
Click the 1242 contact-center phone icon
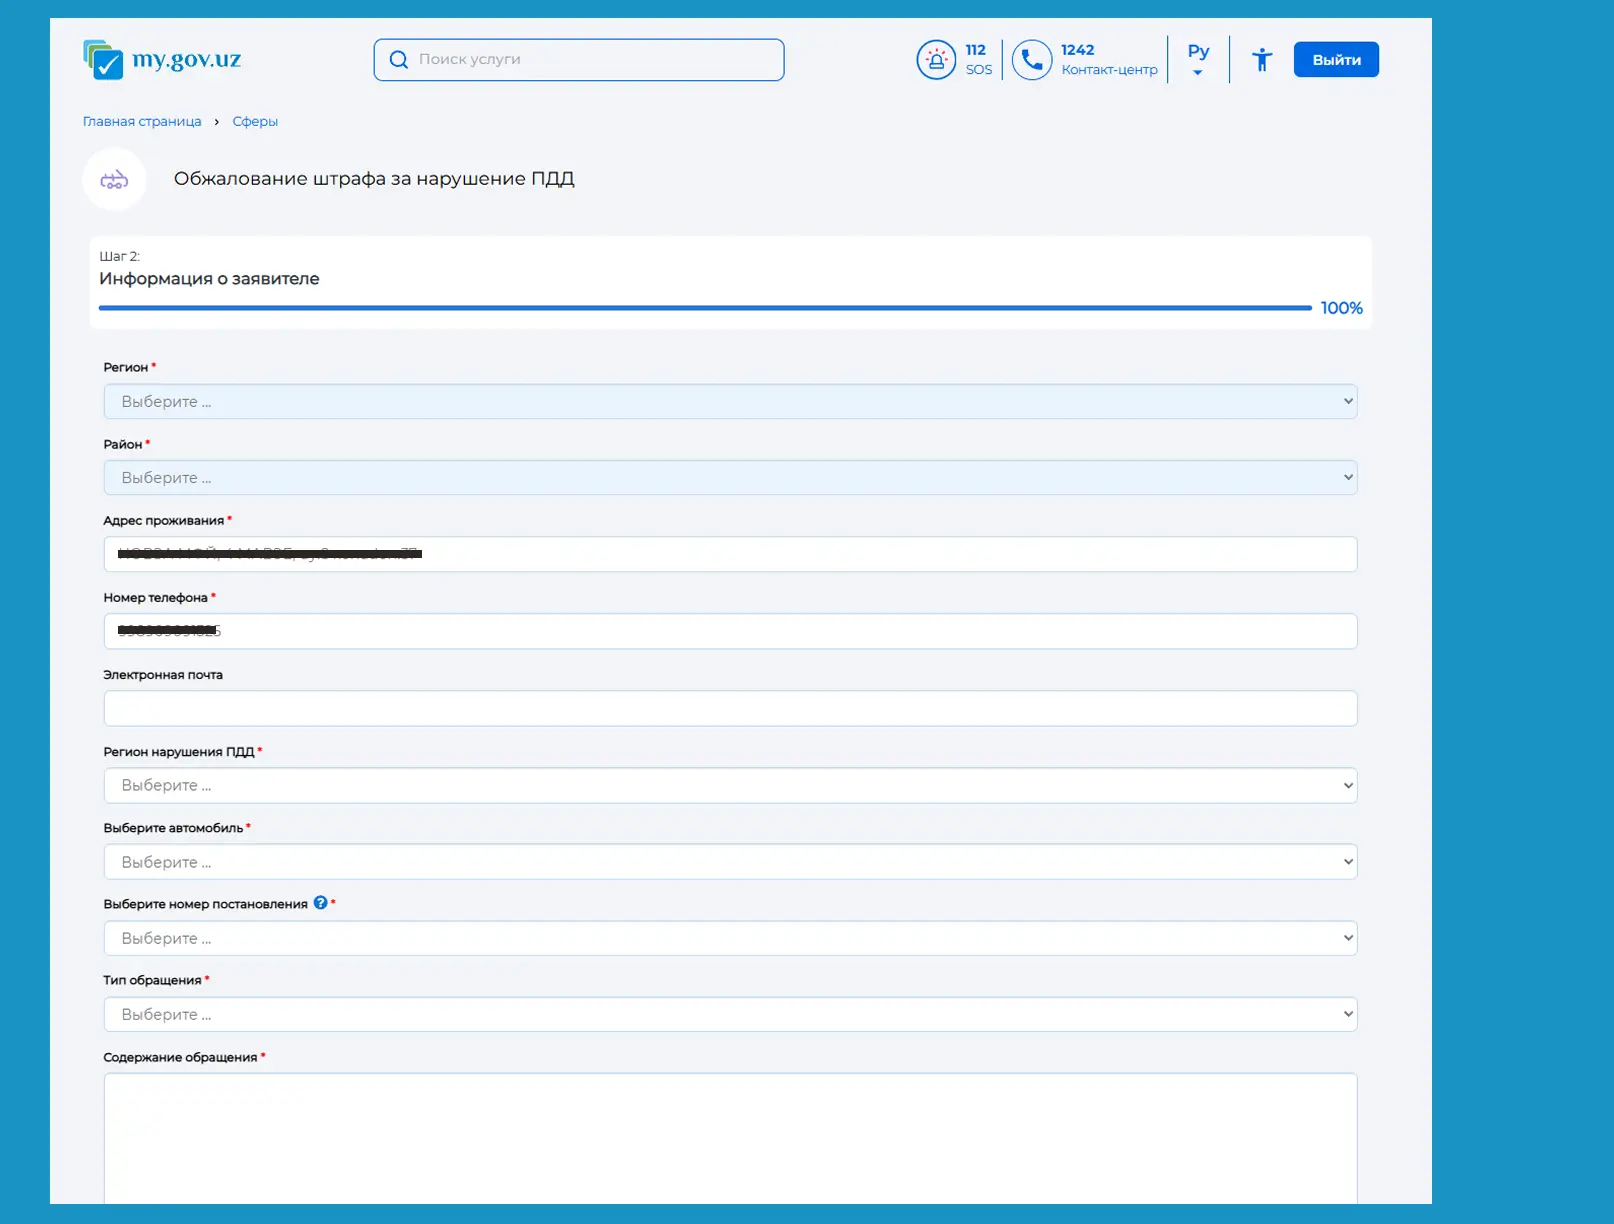click(1032, 60)
